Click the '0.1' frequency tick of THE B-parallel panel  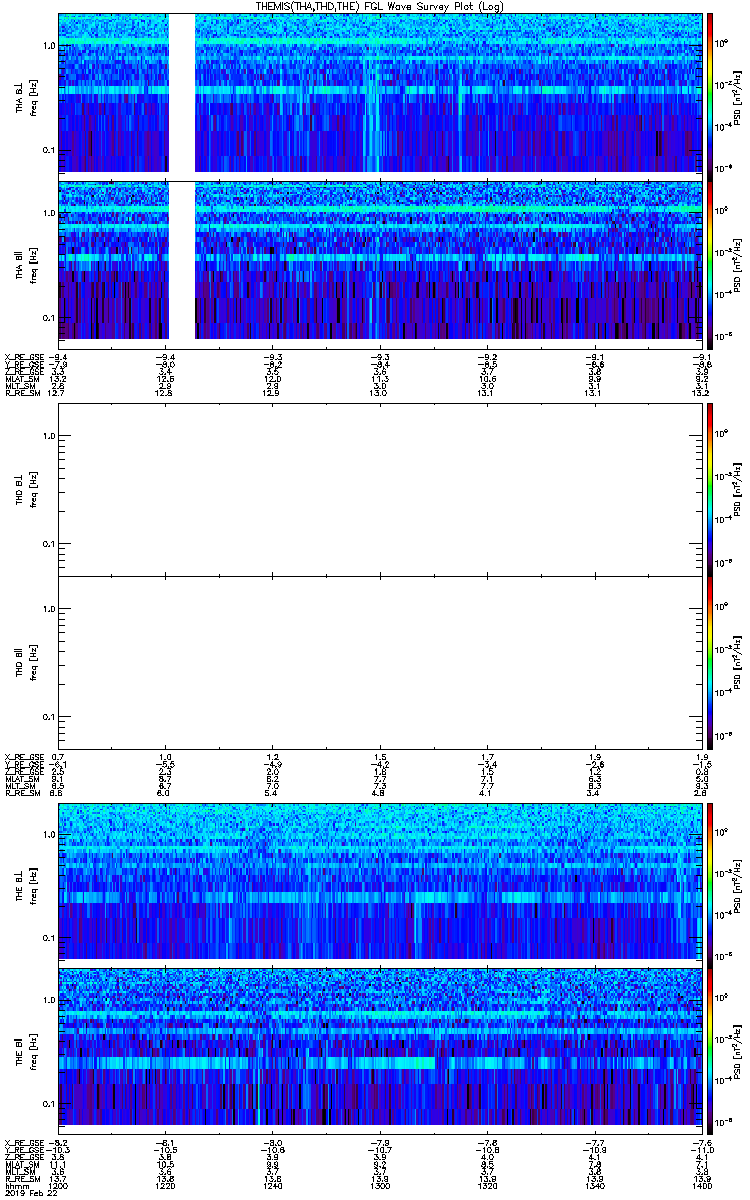pyautogui.click(x=48, y=1104)
